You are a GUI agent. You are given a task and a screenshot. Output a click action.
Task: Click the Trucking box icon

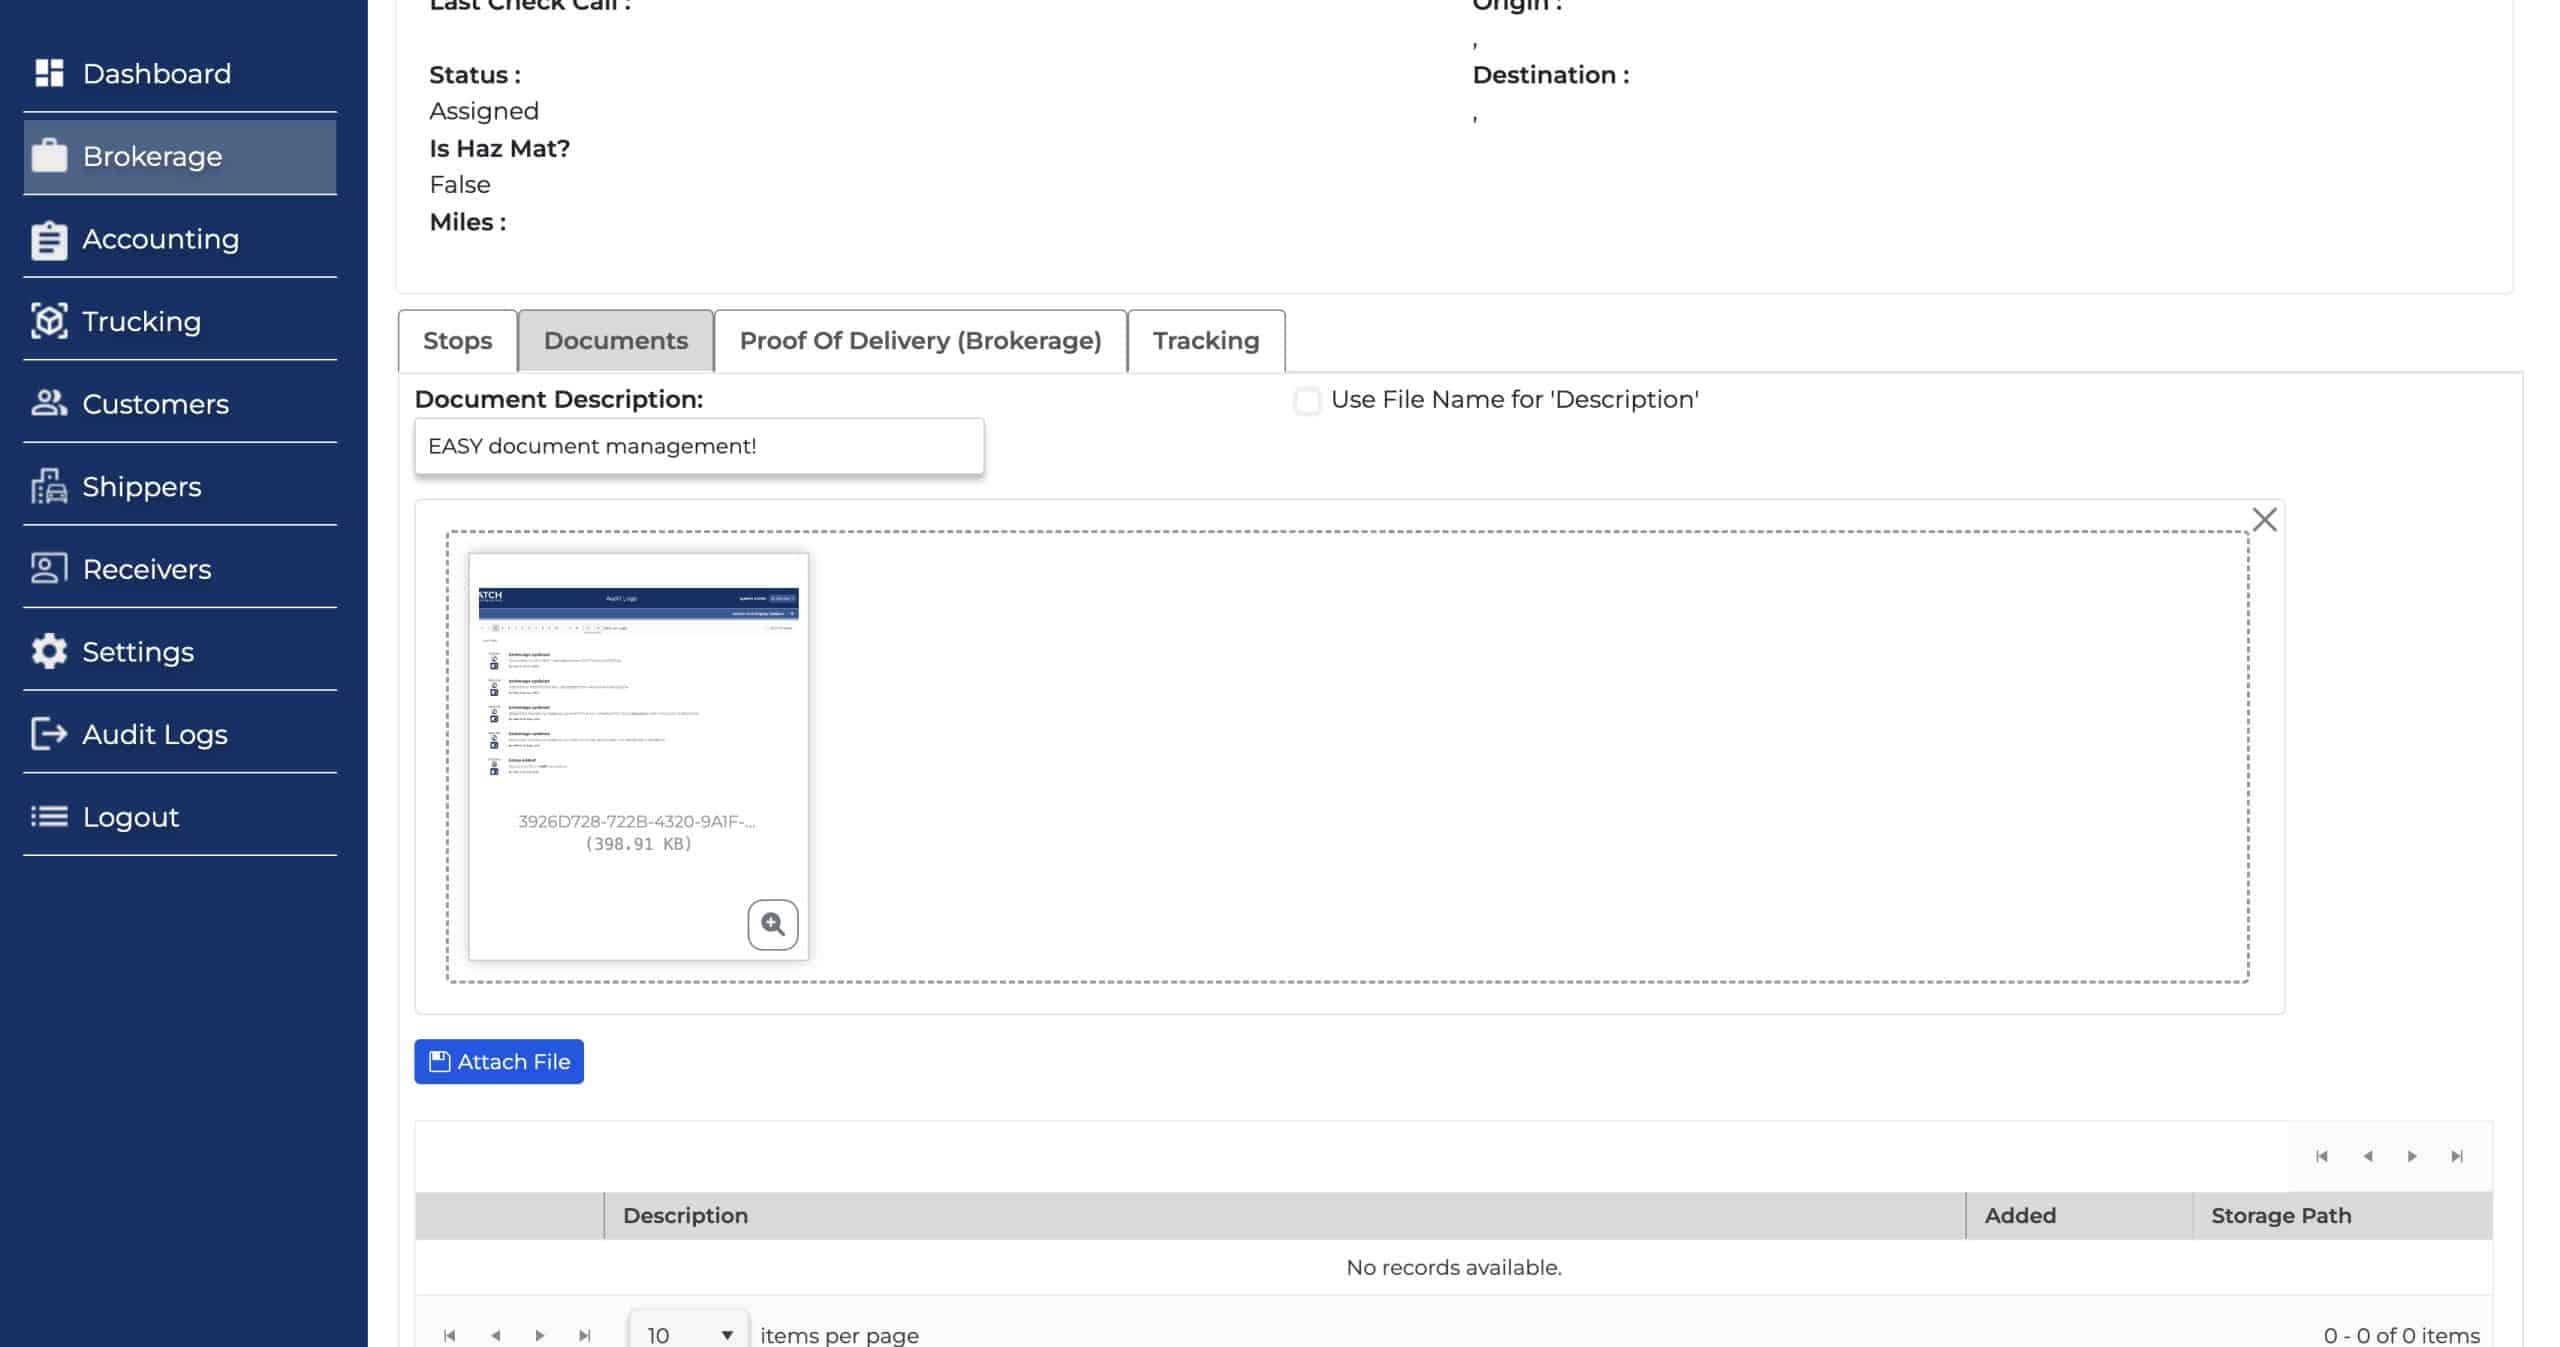tap(49, 321)
